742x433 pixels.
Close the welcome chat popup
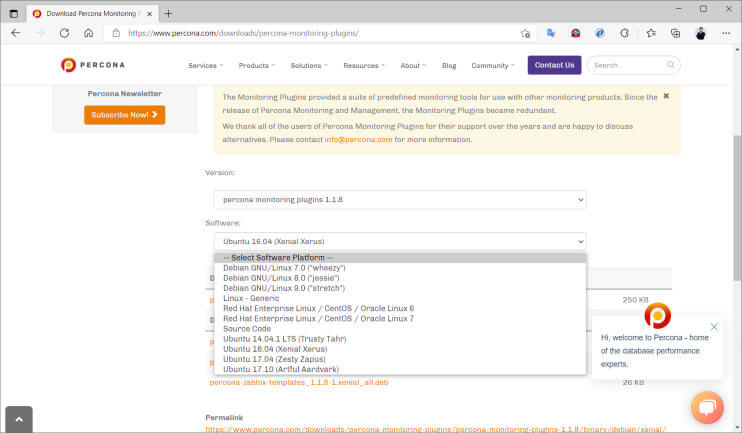[x=714, y=327]
